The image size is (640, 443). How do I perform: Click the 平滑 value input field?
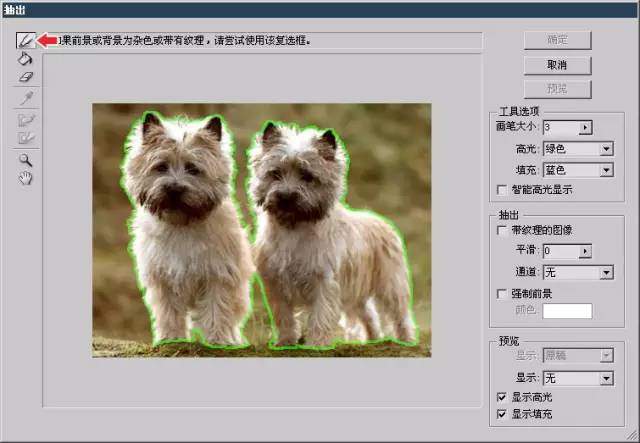561,251
